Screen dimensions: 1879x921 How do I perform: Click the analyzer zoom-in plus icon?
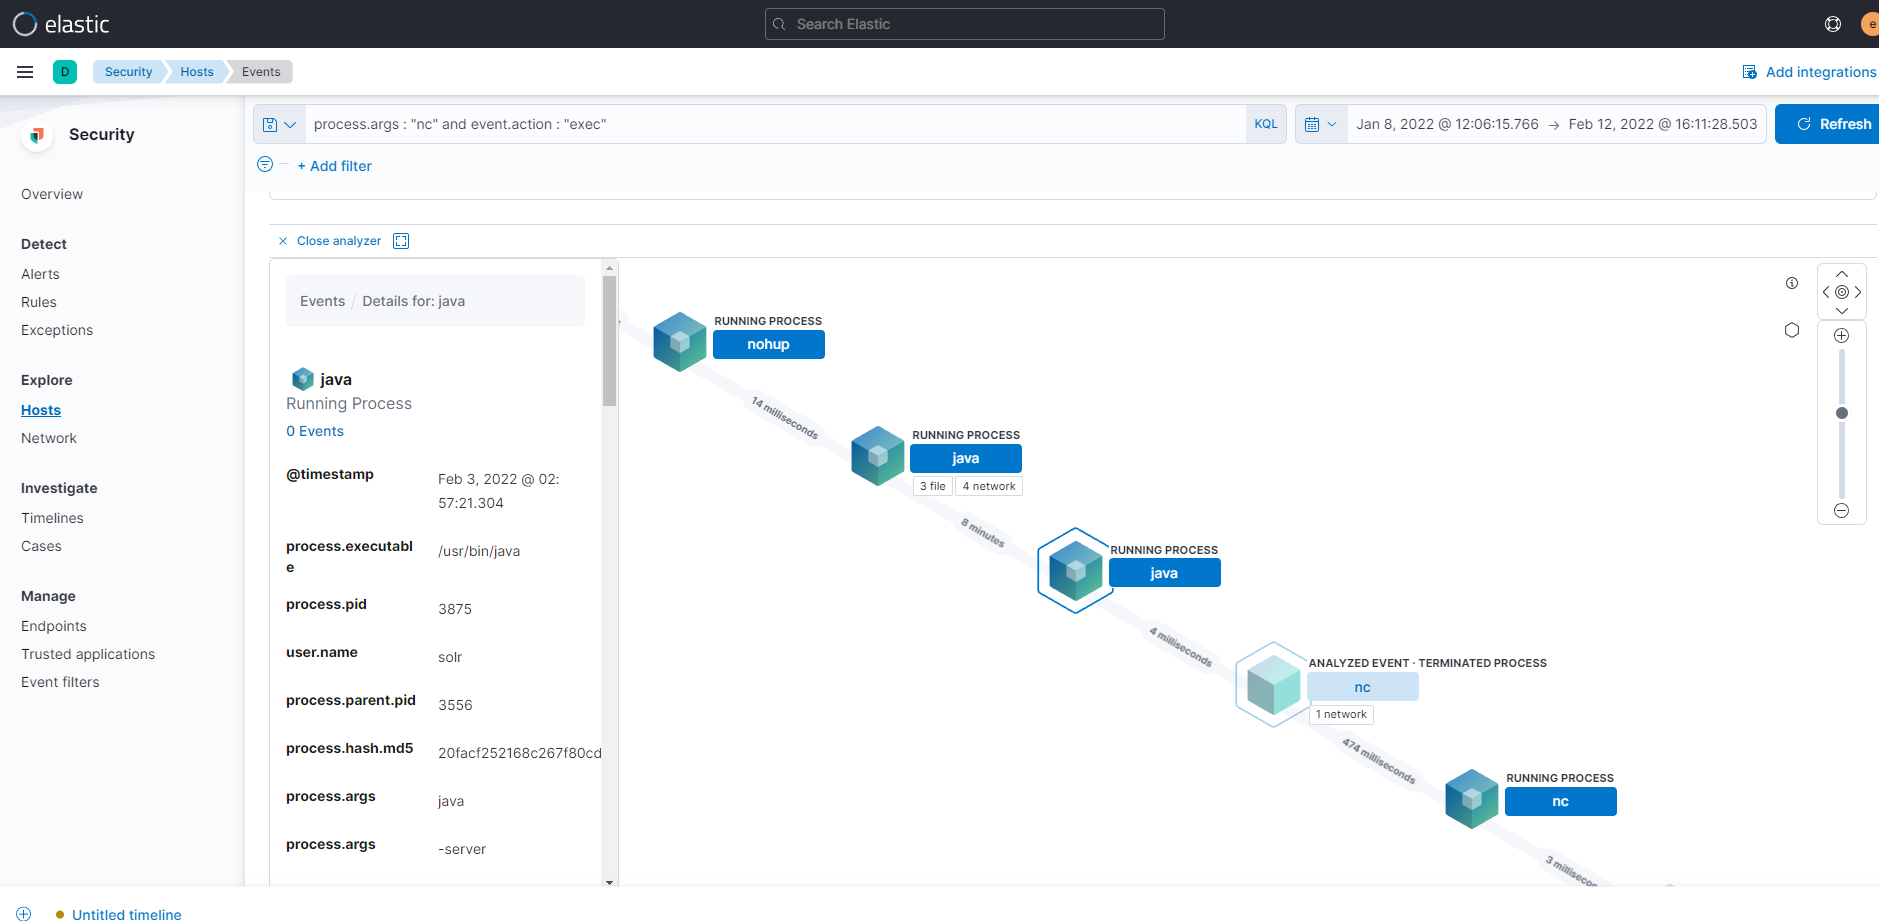(x=1841, y=336)
